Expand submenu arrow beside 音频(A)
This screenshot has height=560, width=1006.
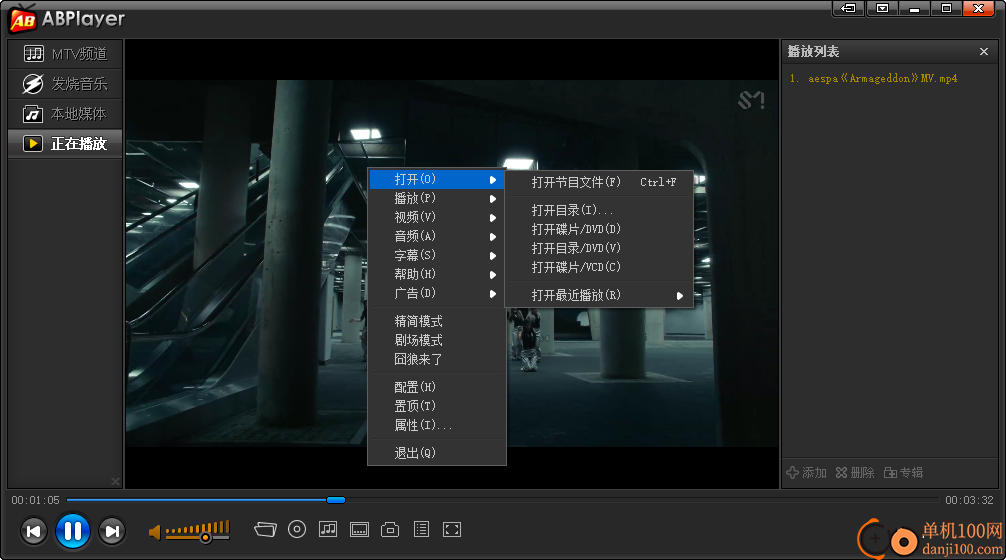tap(493, 237)
